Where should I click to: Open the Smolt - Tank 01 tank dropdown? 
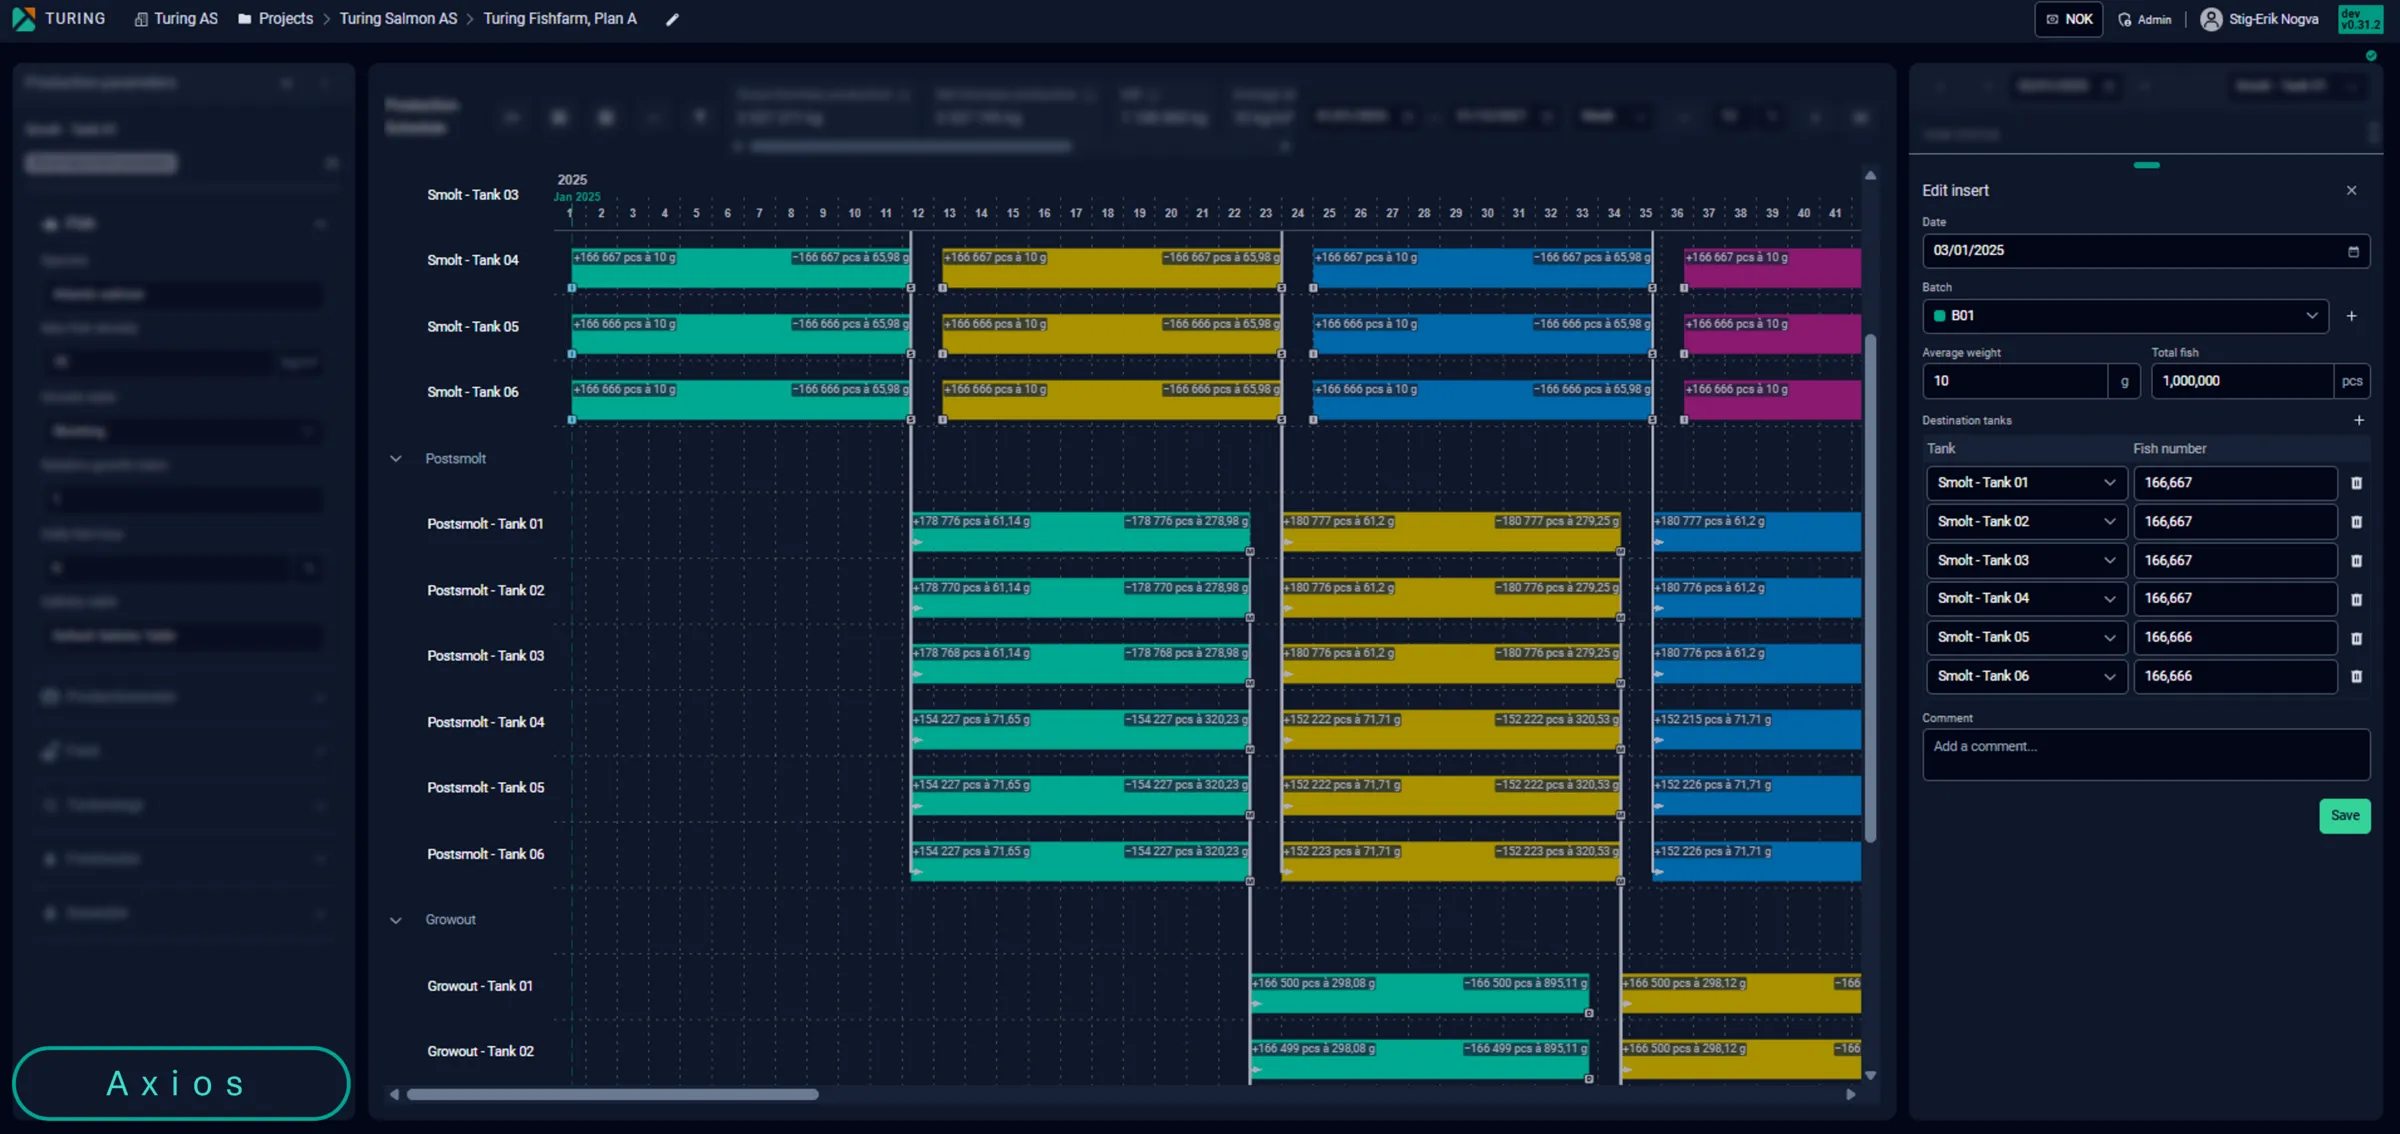[x=2026, y=483]
